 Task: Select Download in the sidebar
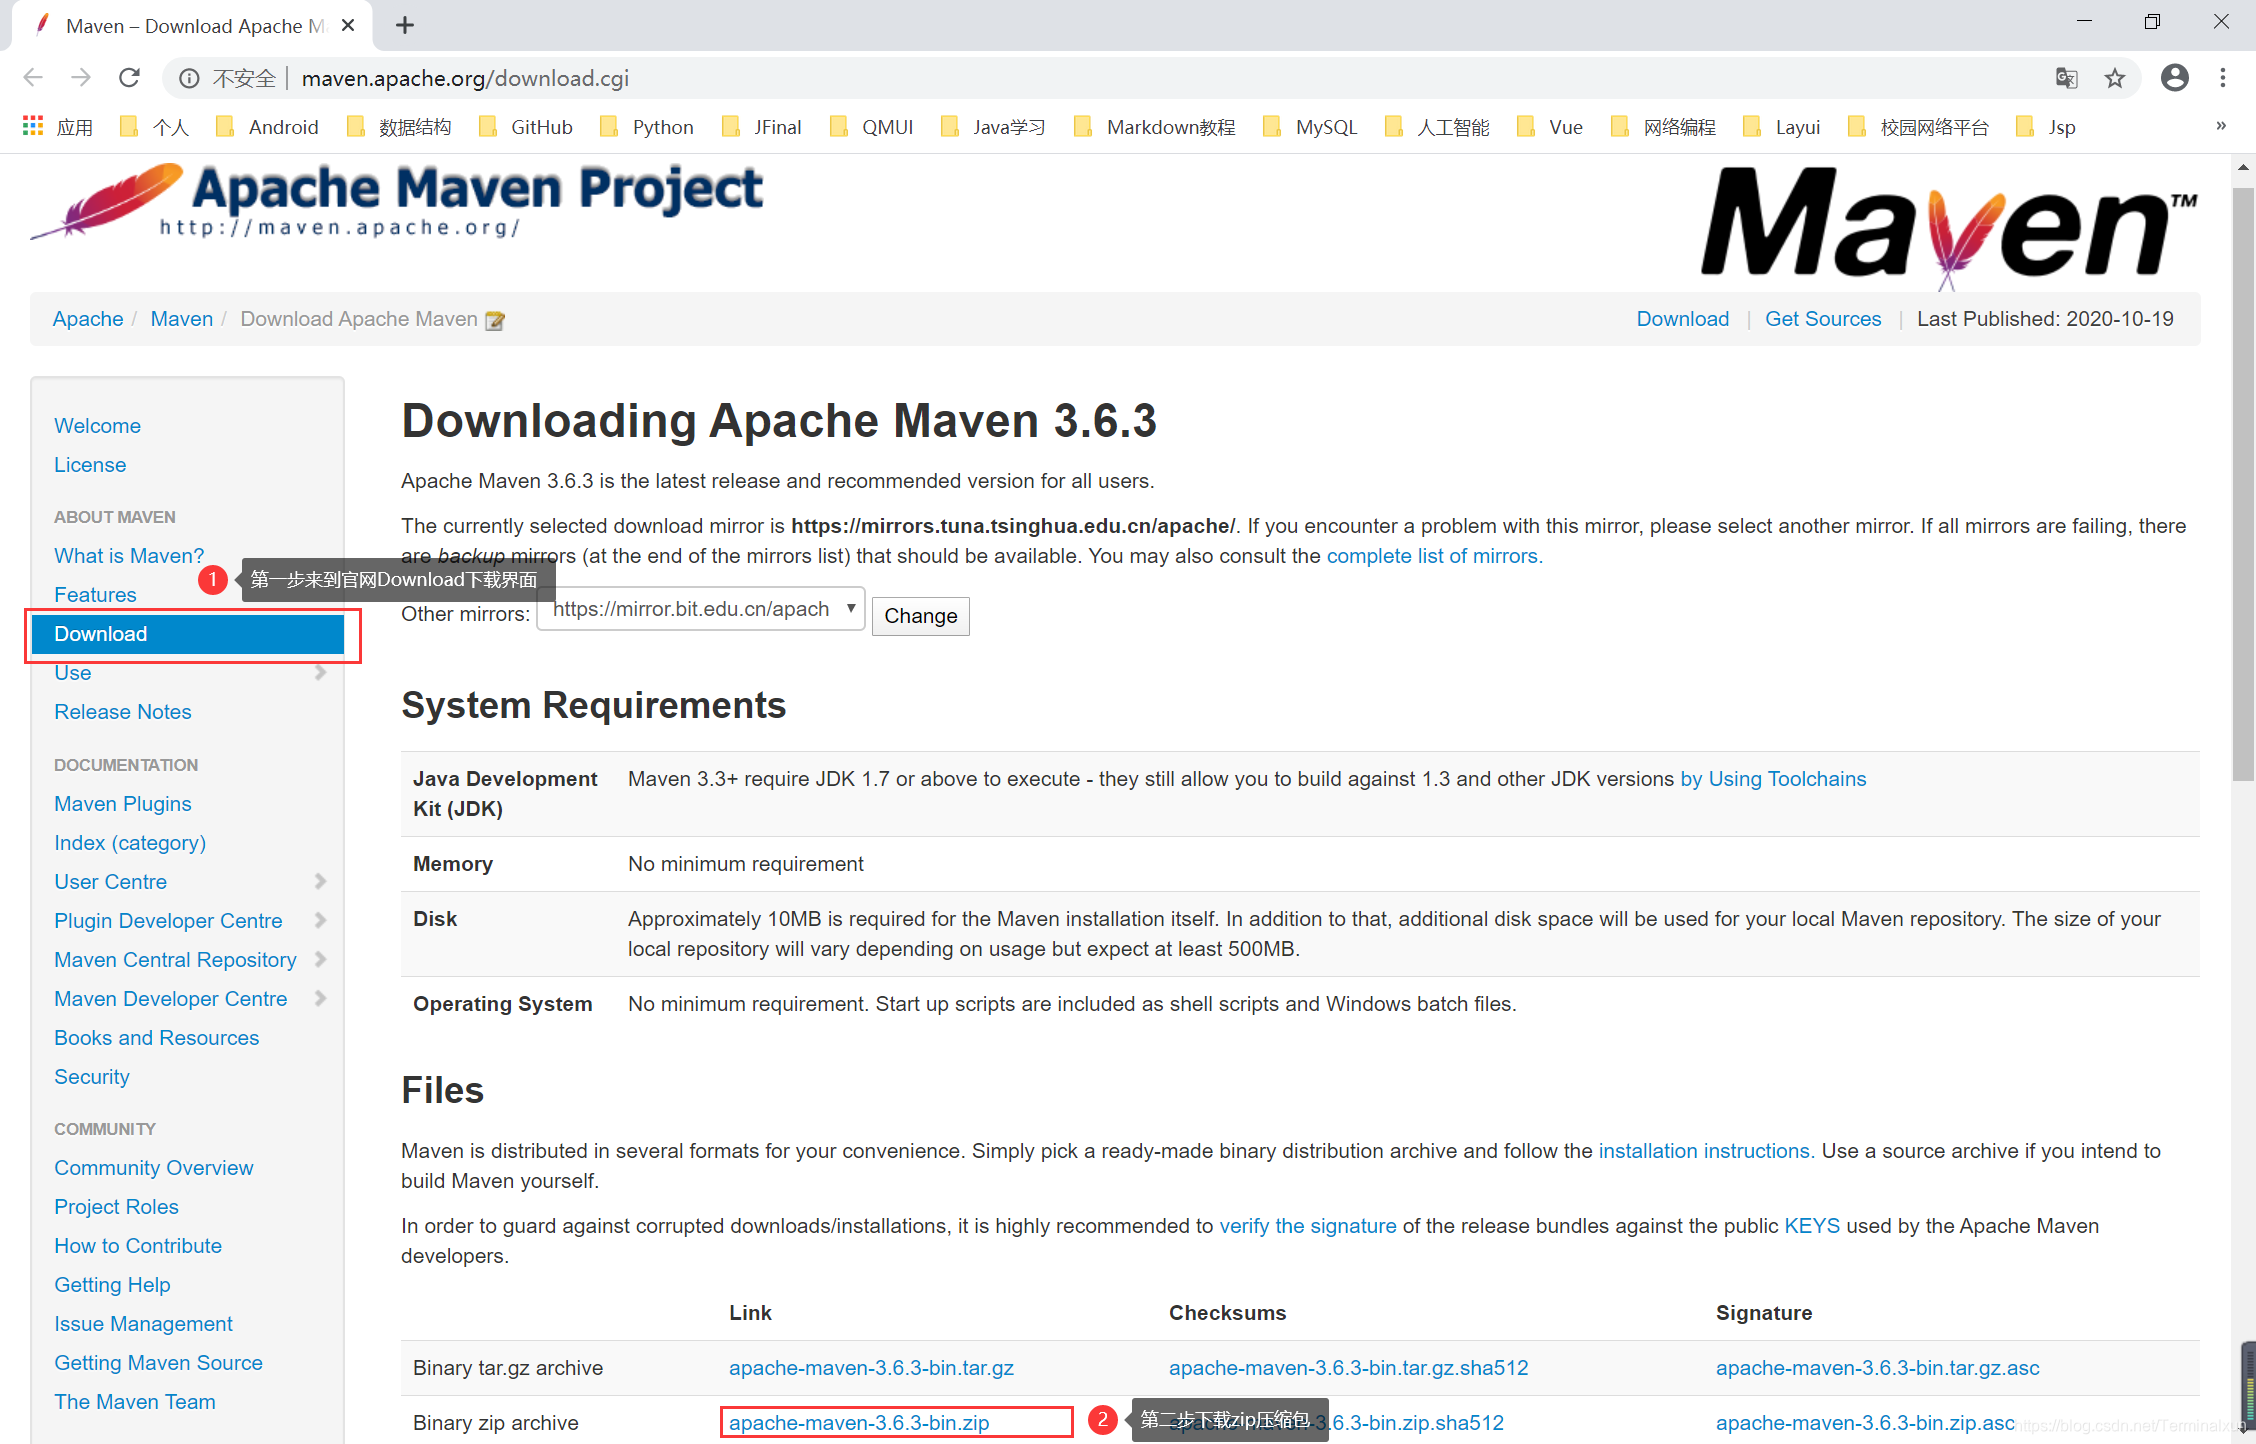(x=188, y=634)
